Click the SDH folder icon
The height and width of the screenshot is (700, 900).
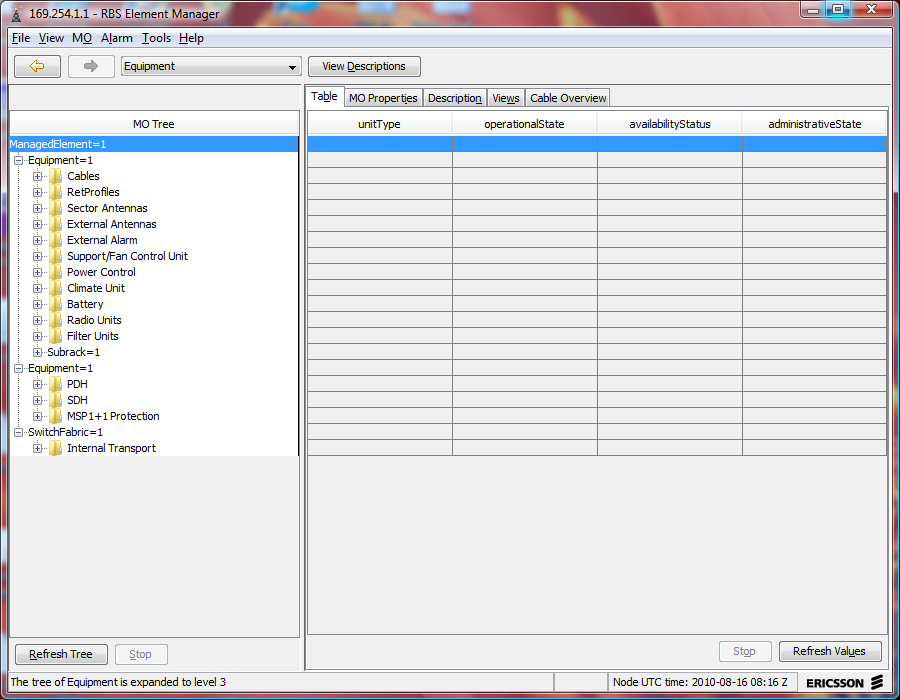click(56, 400)
